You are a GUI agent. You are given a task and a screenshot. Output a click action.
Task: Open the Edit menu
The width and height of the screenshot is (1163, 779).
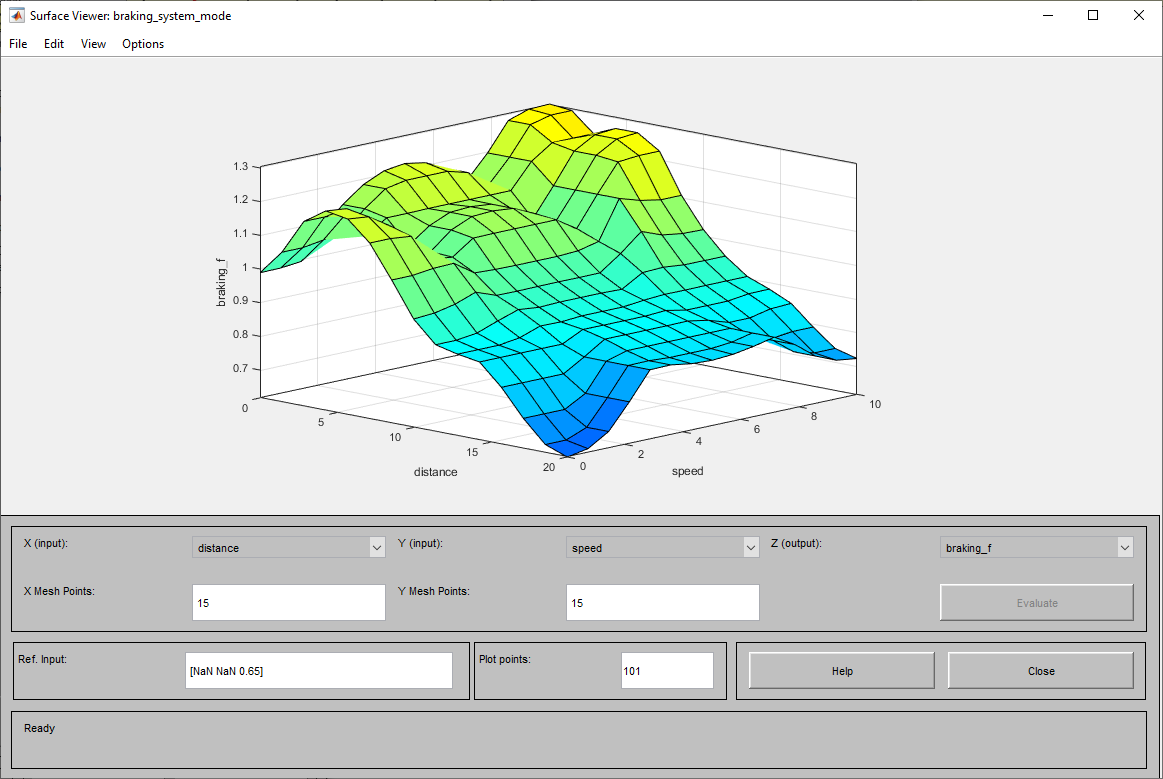point(53,44)
